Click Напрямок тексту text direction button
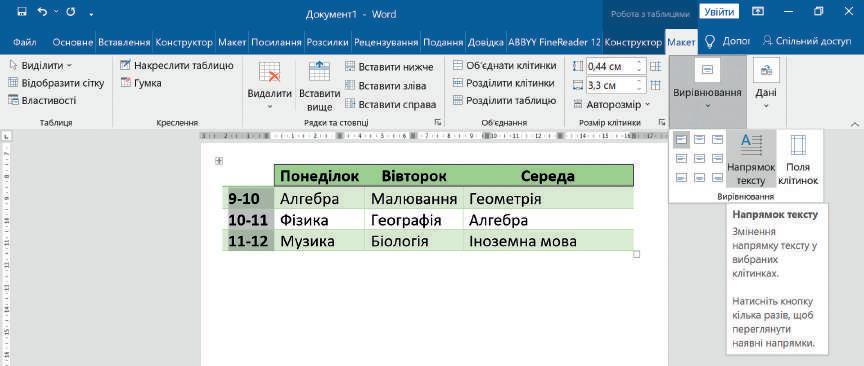864x366 pixels. click(751, 159)
